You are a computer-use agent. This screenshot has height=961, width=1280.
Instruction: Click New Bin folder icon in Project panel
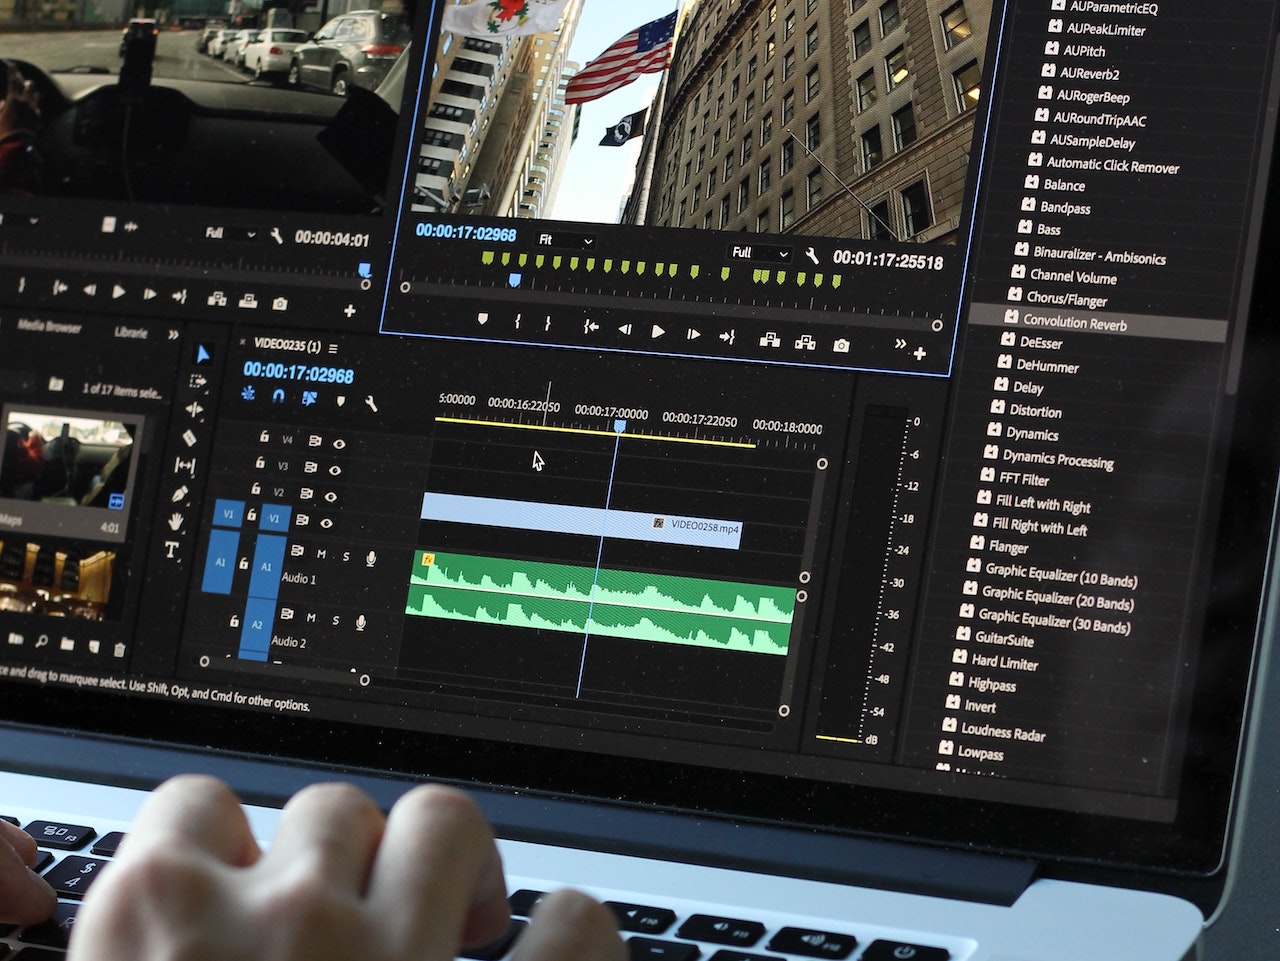[x=67, y=644]
